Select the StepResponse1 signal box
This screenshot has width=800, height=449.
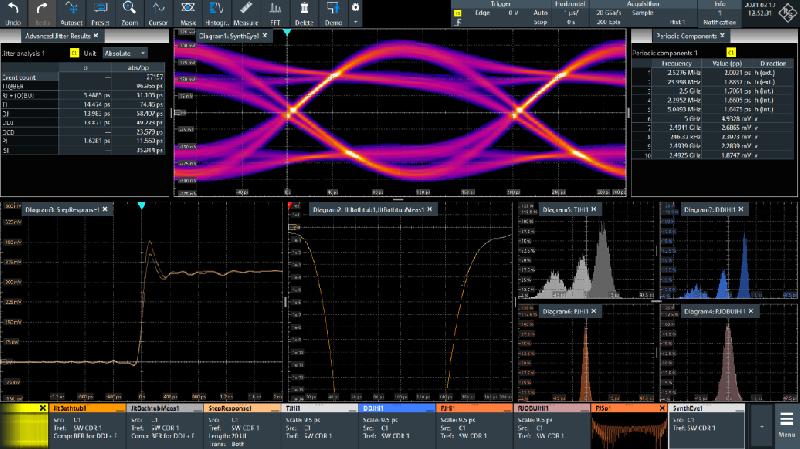coord(242,426)
